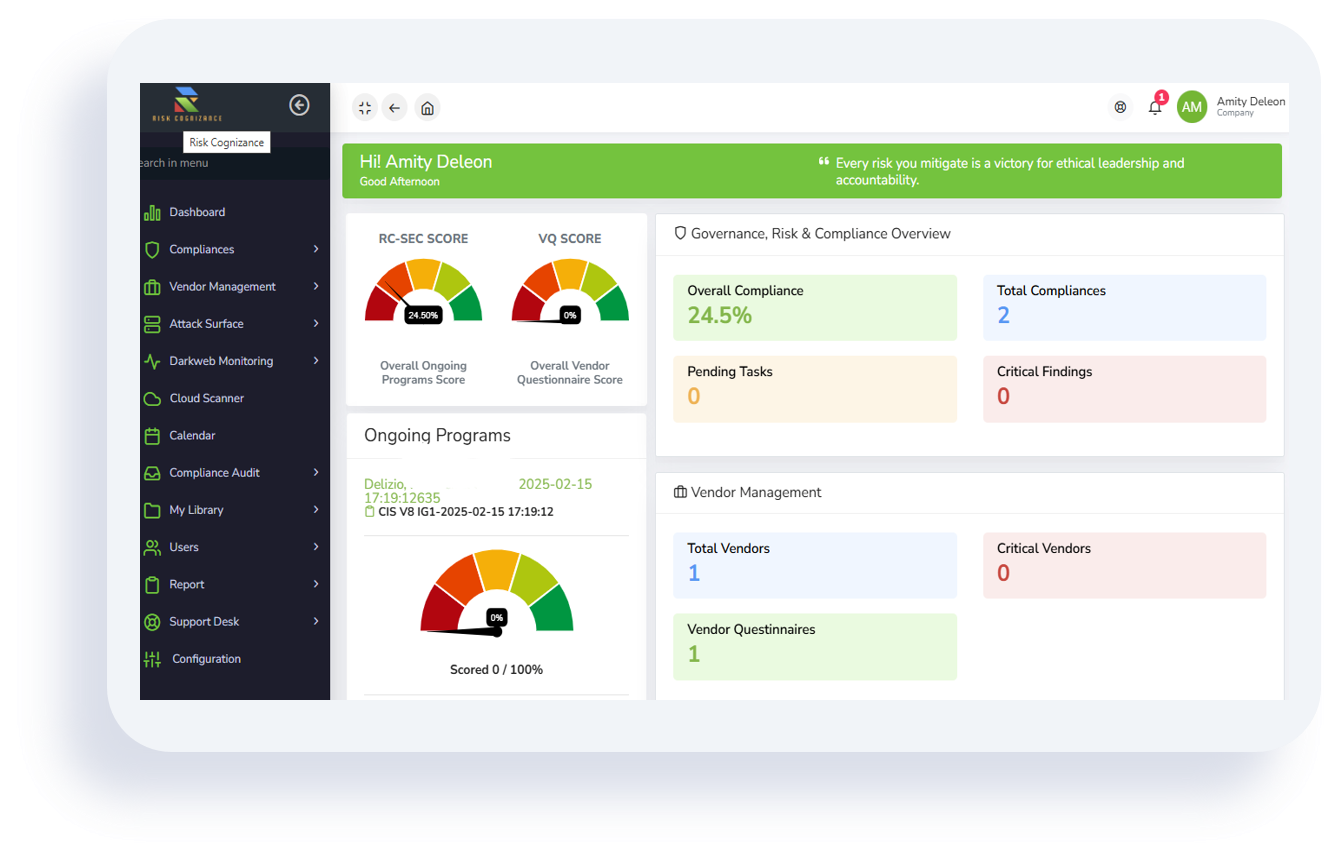The height and width of the screenshot is (859, 1340).
Task: Open Cloud Scanner from the sidebar
Action: click(x=206, y=398)
